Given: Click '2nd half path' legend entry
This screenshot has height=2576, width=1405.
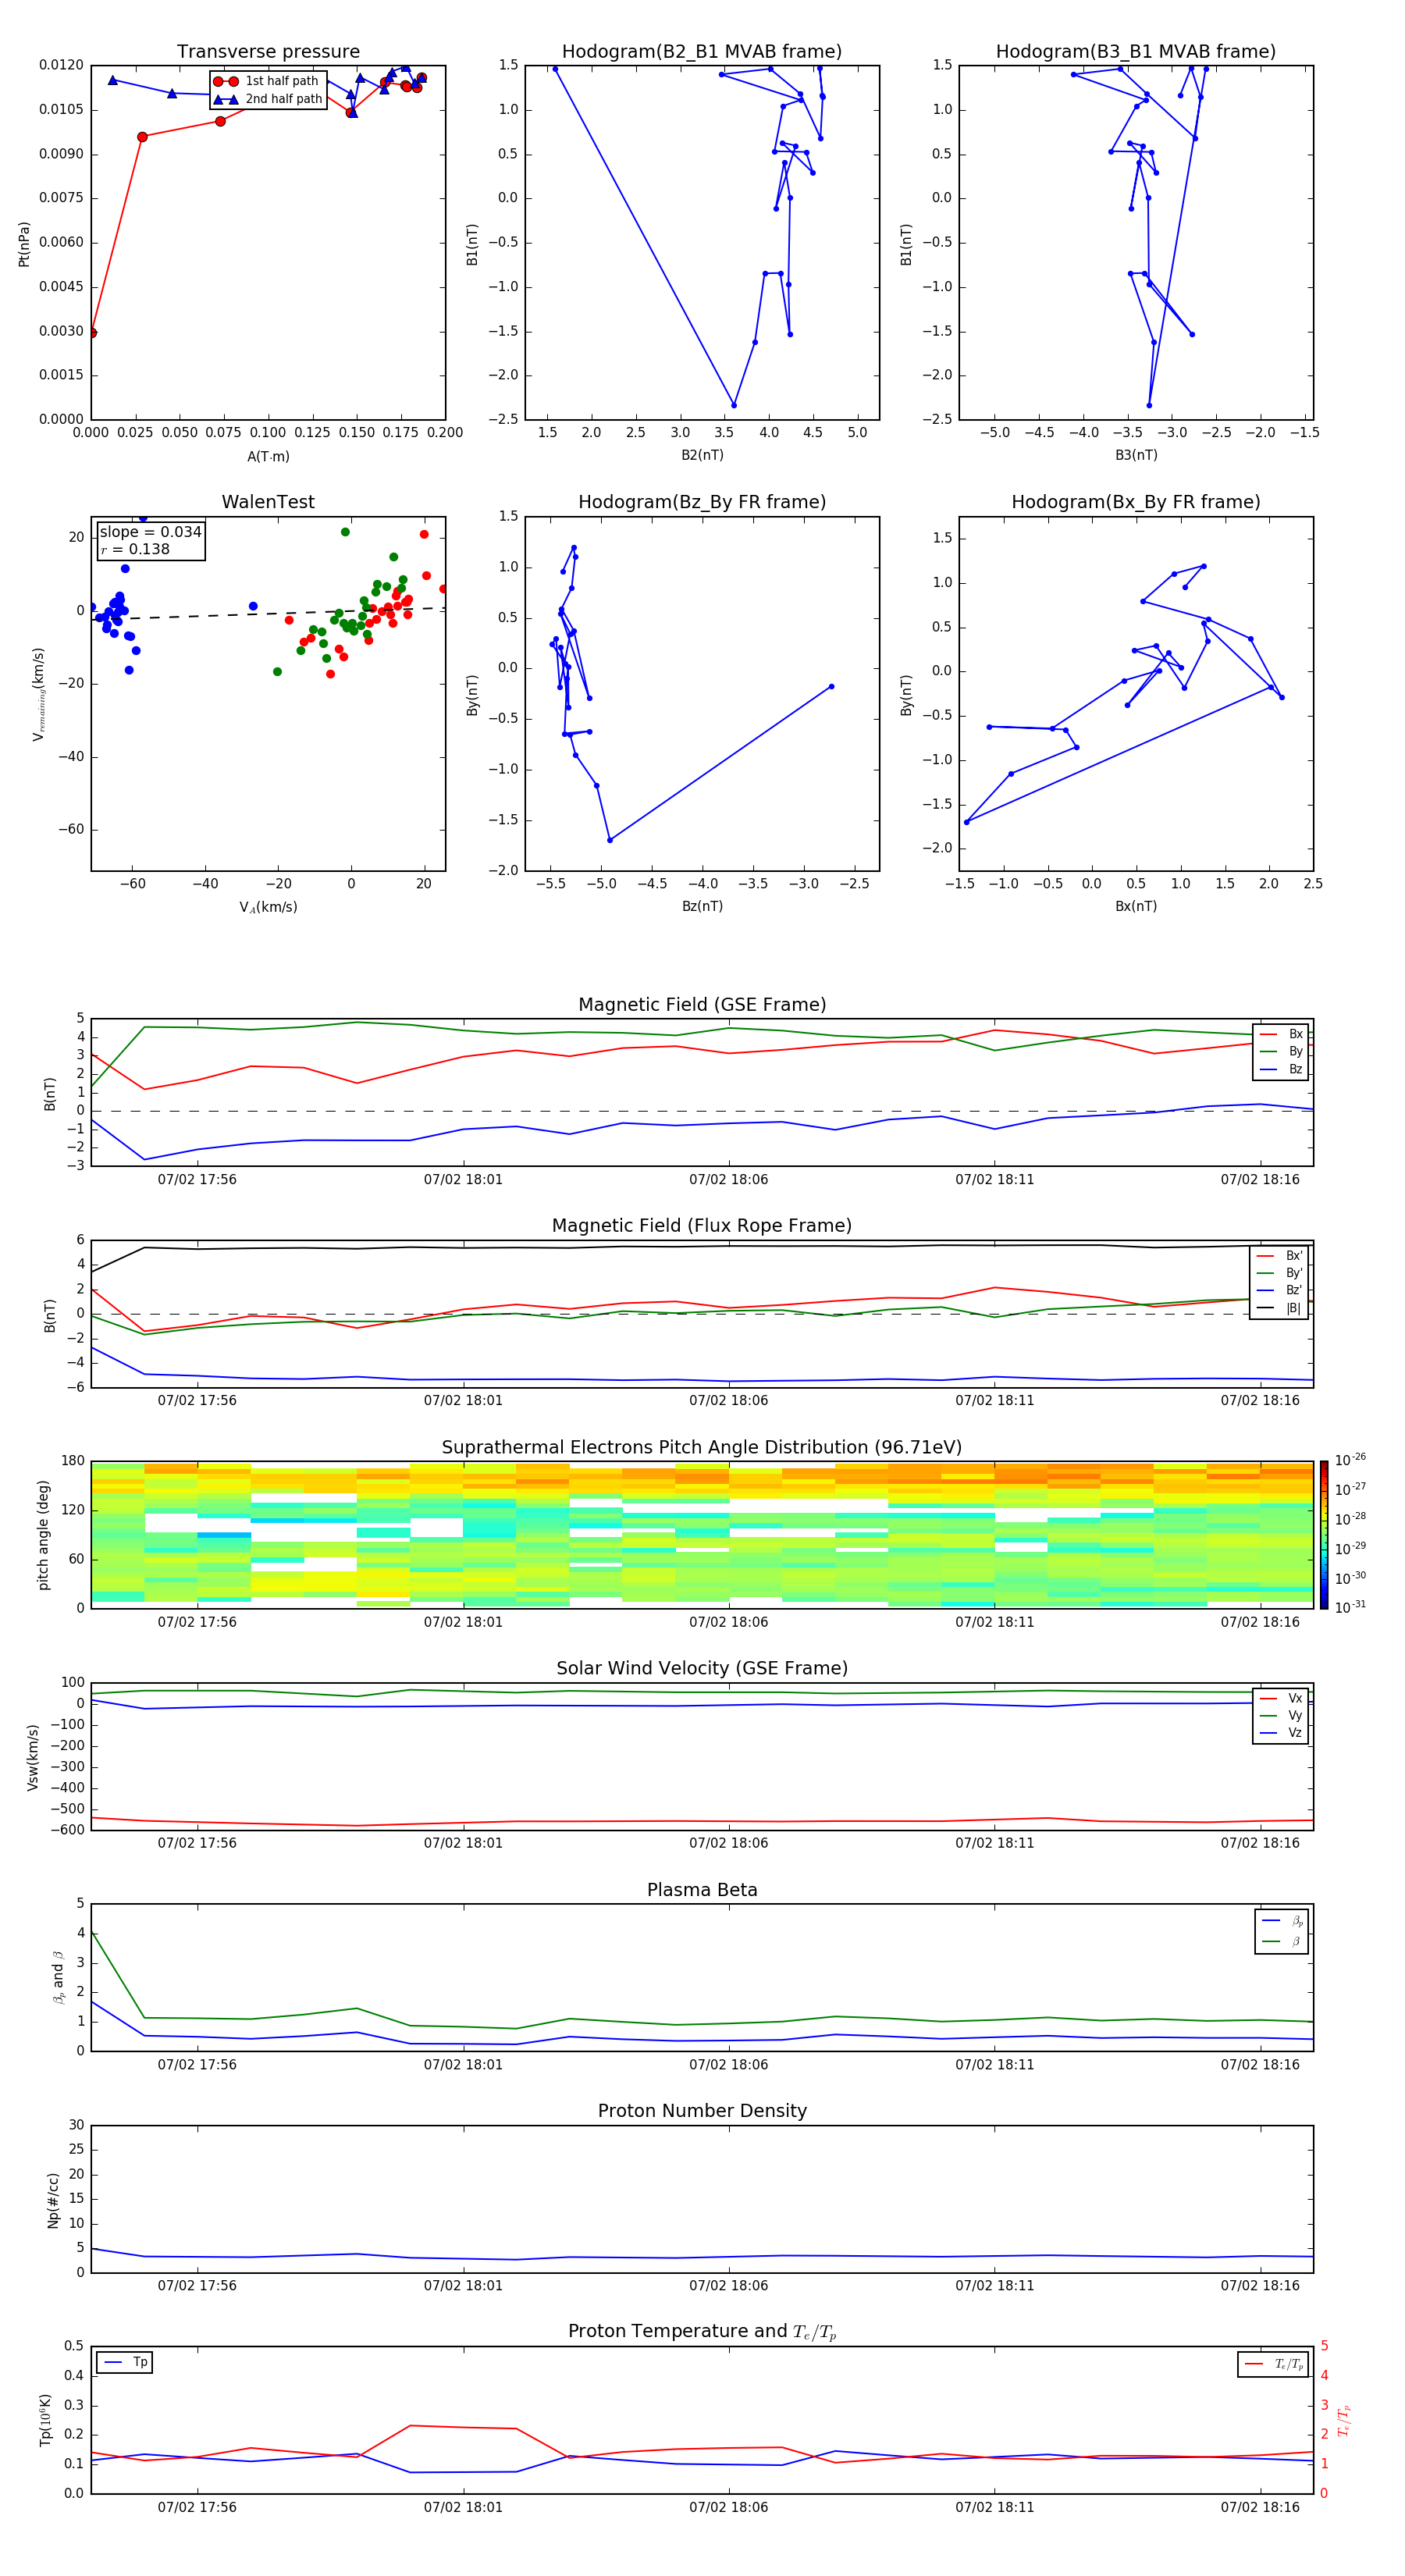Looking at the screenshot, I should pyautogui.click(x=268, y=99).
